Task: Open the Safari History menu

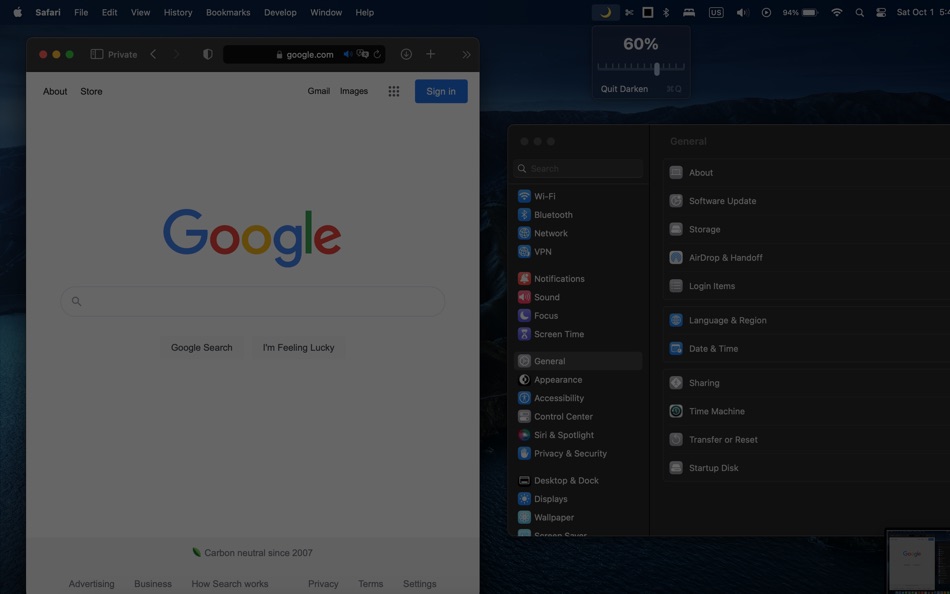Action: 178,12
